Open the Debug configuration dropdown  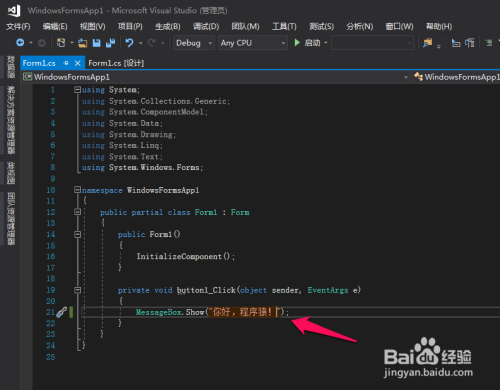tap(194, 43)
